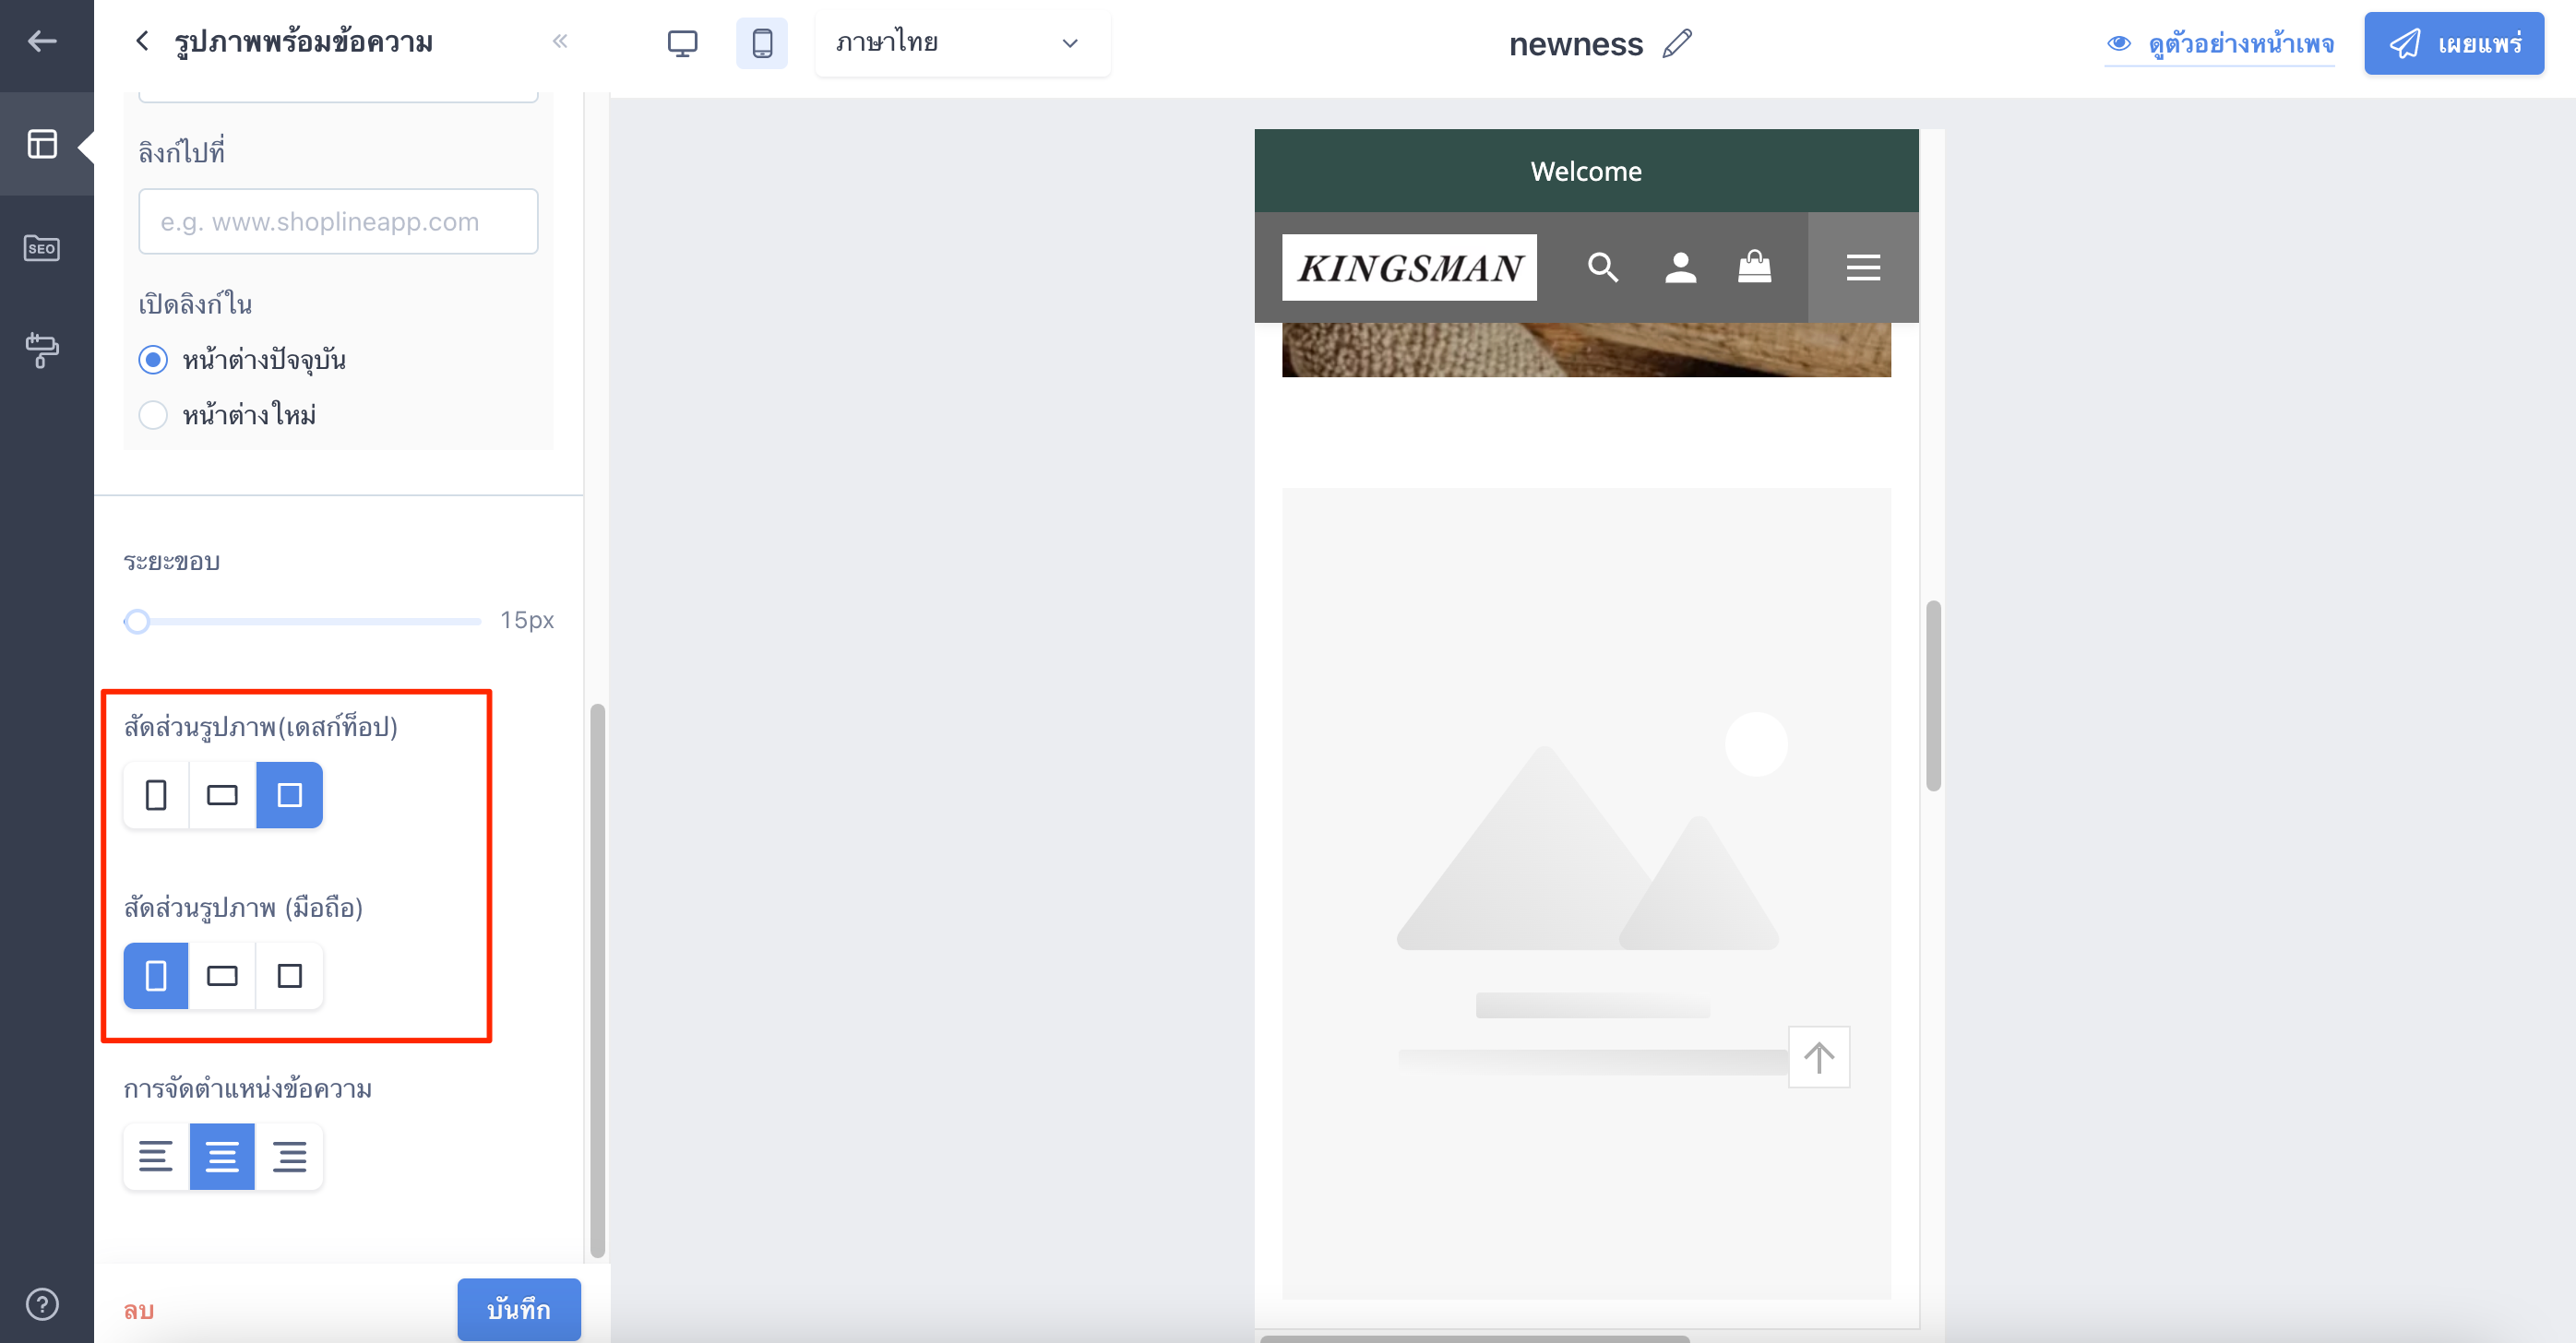Click the back arrow in the dark sidebar

[42, 41]
